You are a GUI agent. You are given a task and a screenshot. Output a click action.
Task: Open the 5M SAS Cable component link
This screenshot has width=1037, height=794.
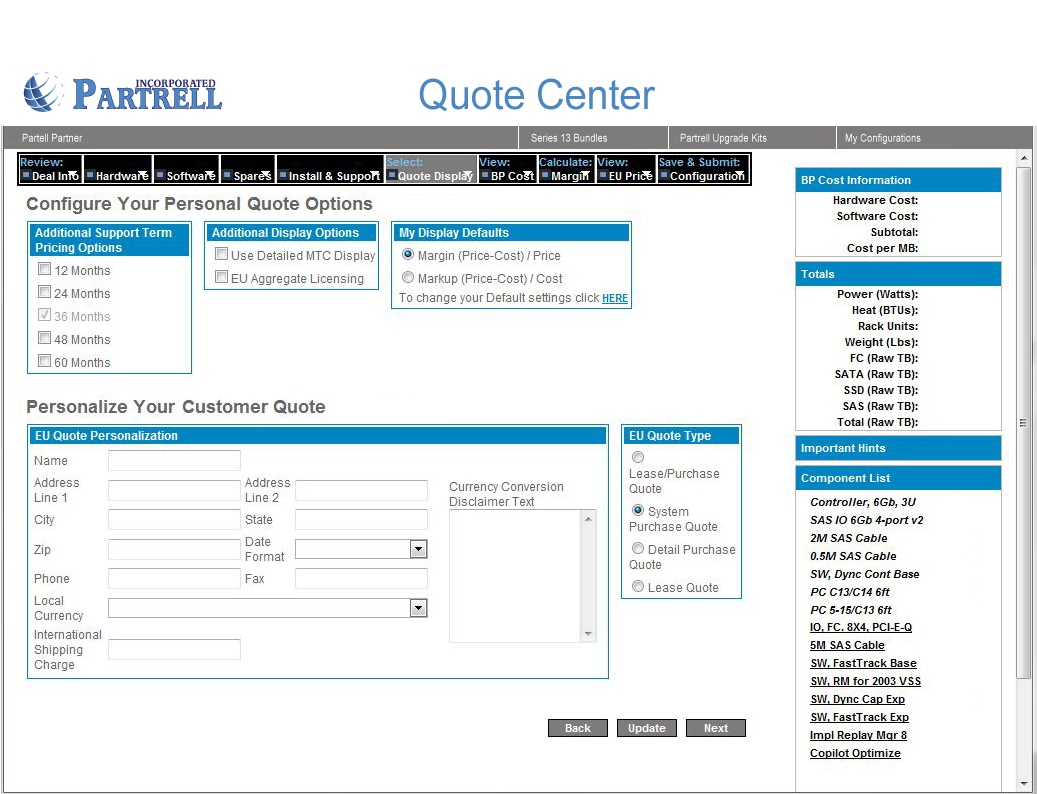click(x=847, y=645)
